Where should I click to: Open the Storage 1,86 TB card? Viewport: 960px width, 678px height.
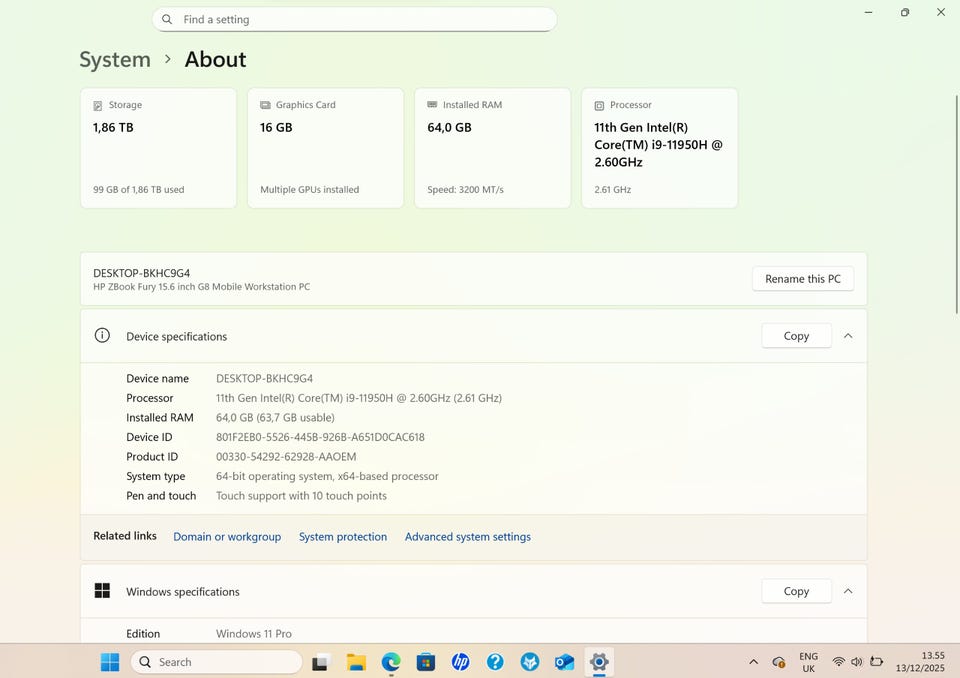pos(159,148)
